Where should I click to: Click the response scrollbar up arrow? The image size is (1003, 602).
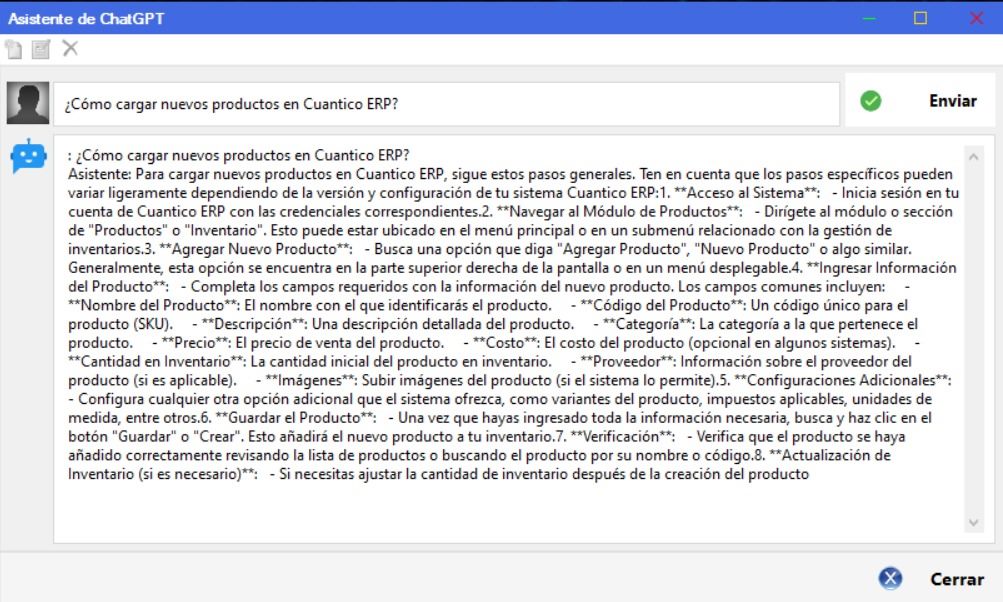[x=974, y=157]
